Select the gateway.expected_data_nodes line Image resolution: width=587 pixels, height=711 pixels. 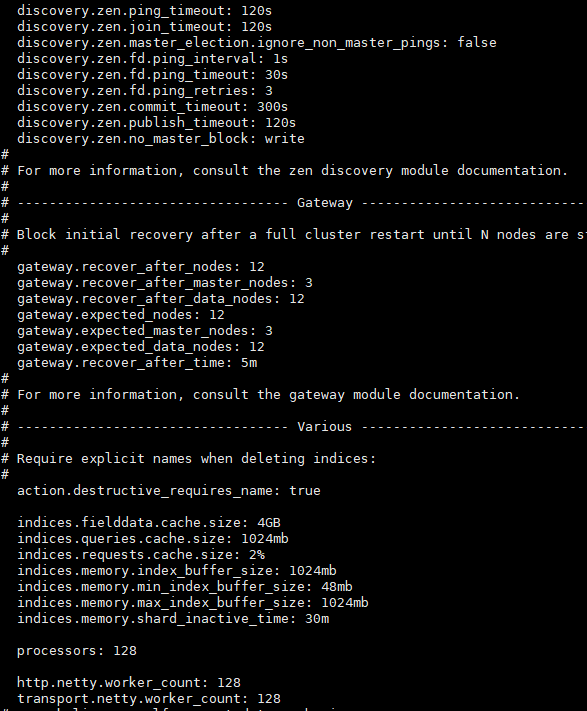click(141, 347)
